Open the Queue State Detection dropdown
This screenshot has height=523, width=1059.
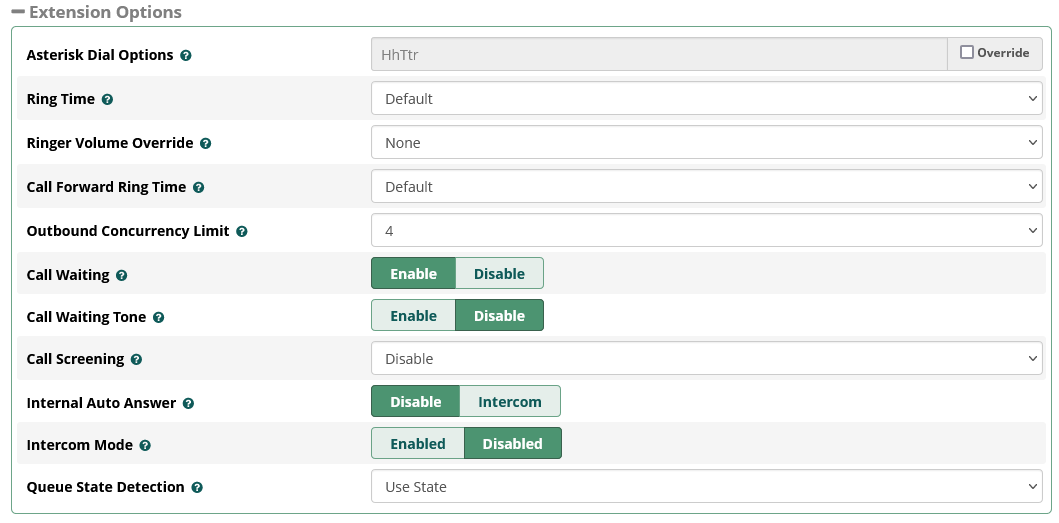click(706, 487)
